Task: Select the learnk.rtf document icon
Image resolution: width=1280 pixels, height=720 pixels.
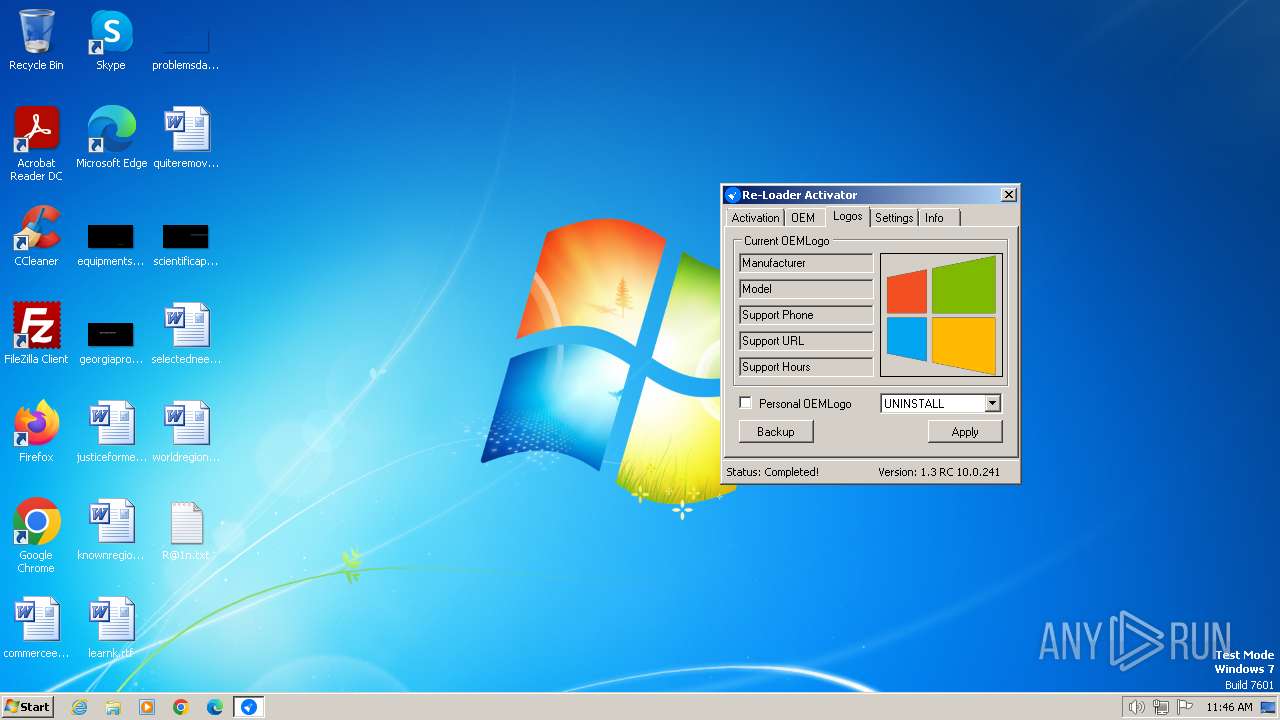Action: [110, 628]
